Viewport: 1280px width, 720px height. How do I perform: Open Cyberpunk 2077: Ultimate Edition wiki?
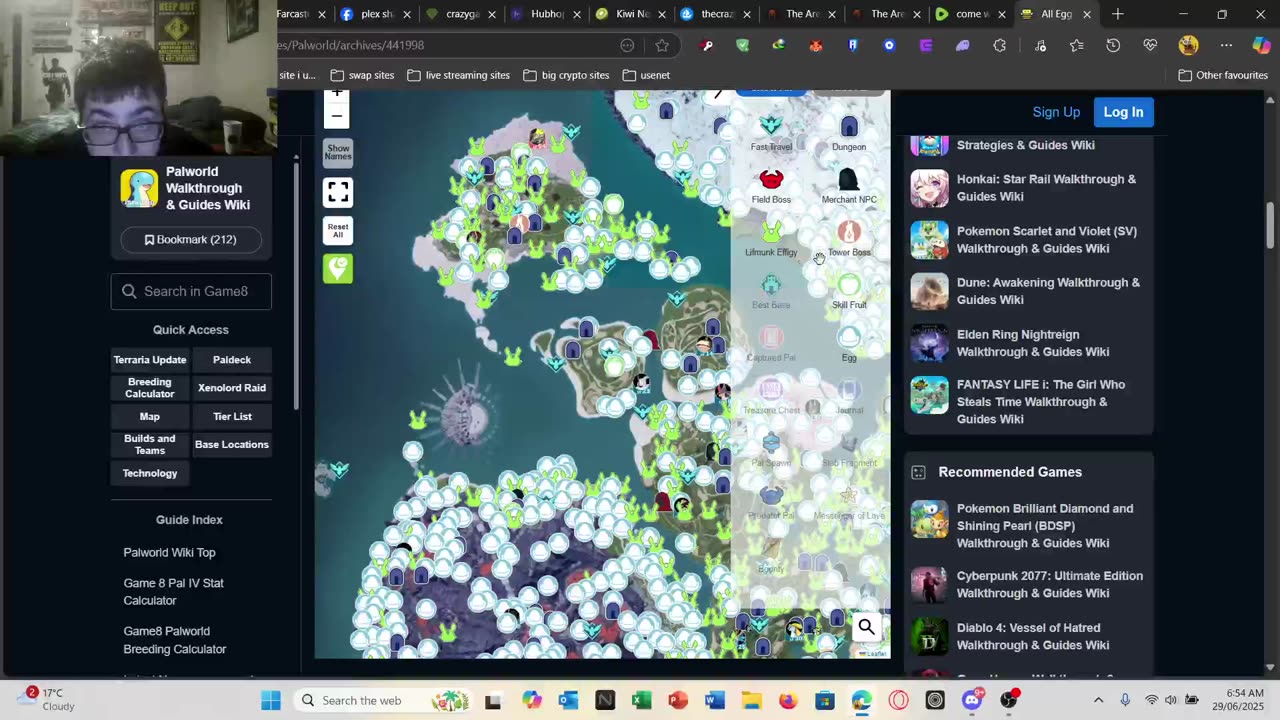(x=1050, y=584)
